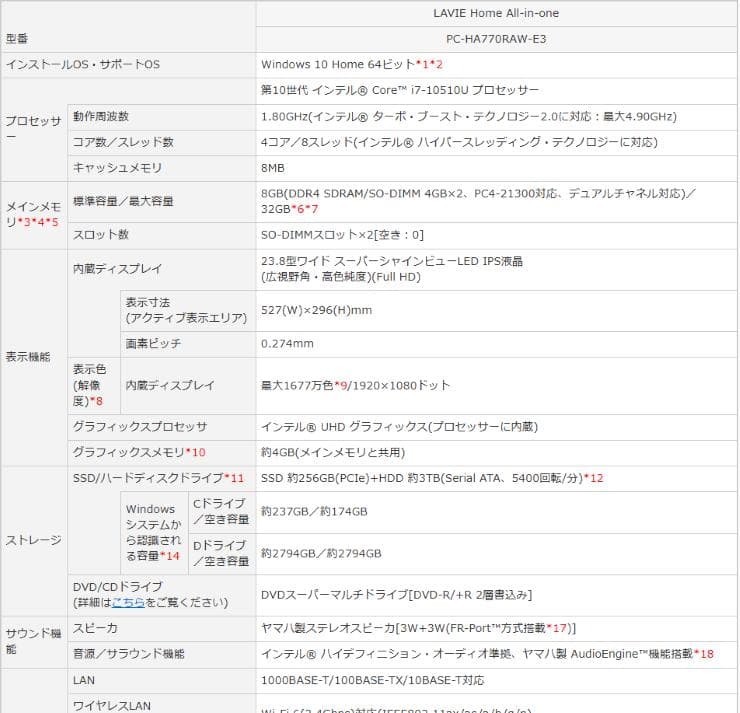Screen dimensions: 740x713
Task: Click footnote *17 in the スピーカ value
Action: 556,628
